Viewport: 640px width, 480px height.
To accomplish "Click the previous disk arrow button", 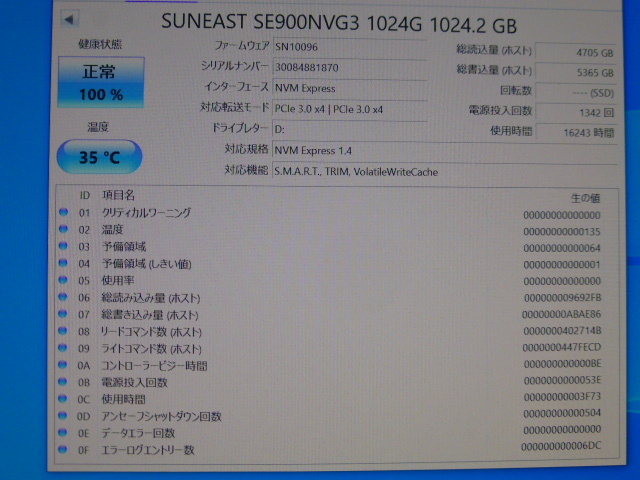I will click(x=69, y=19).
